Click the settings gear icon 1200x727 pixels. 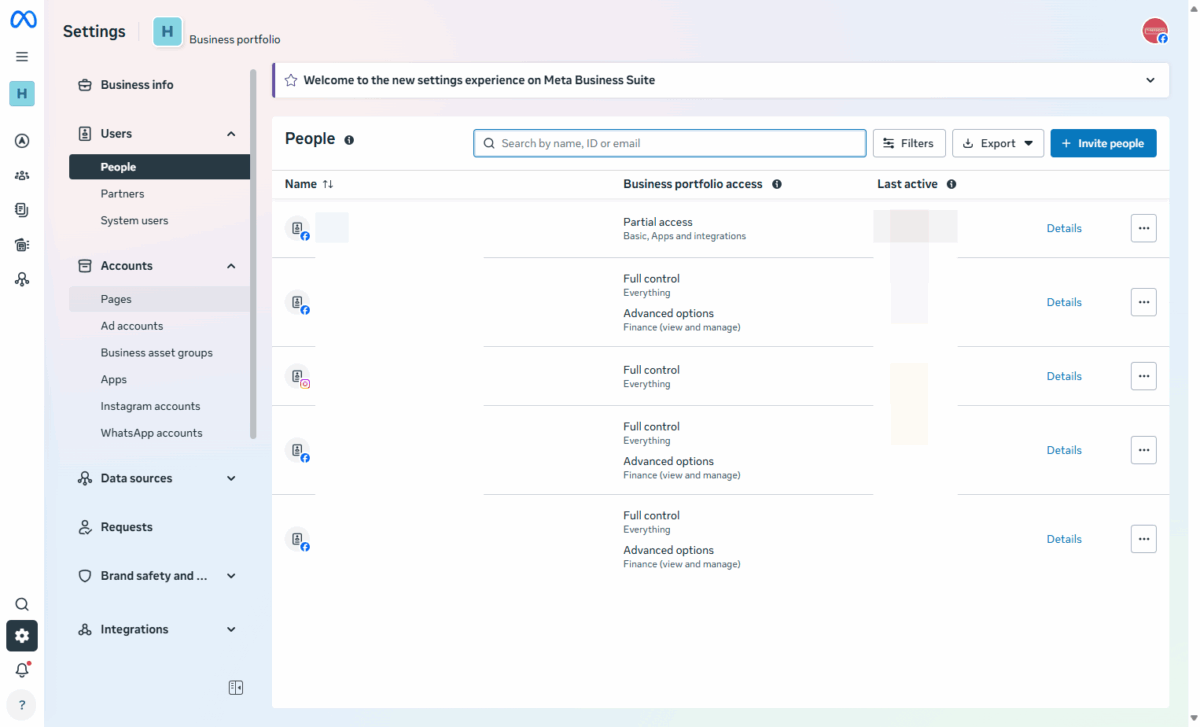pyautogui.click(x=22, y=636)
